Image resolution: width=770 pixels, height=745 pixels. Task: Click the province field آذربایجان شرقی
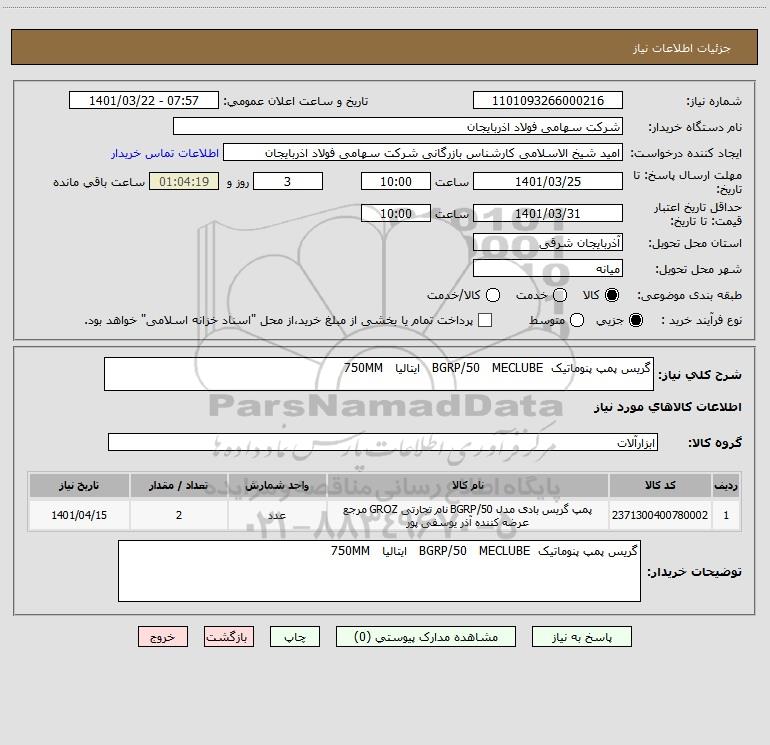pos(548,243)
